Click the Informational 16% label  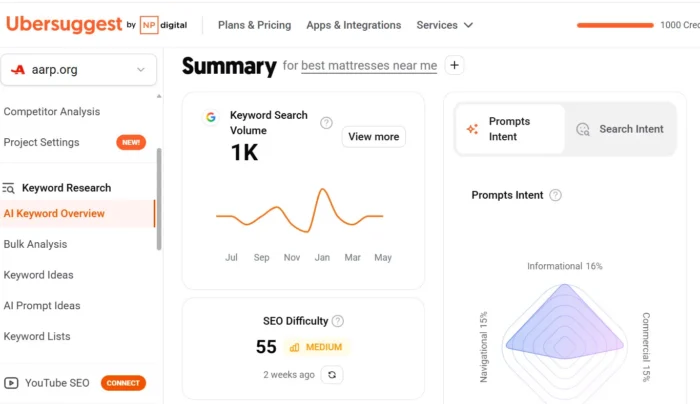pos(565,266)
